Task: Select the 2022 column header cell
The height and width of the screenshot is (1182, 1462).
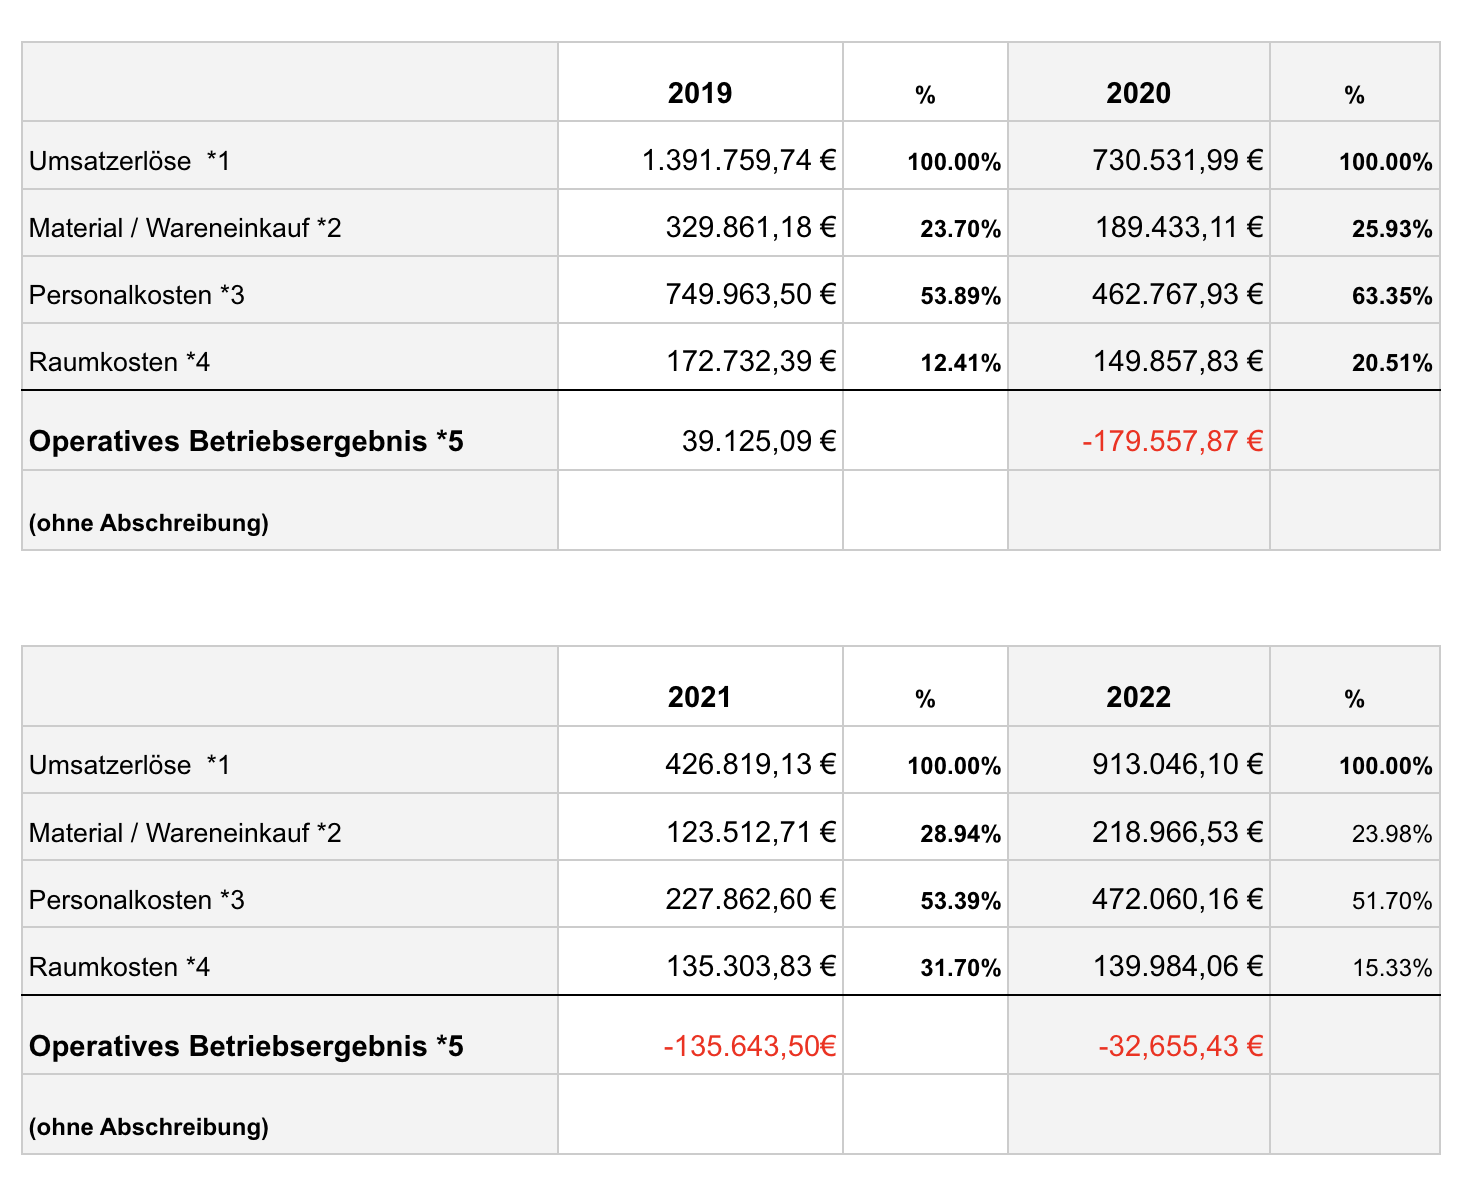Action: click(x=1138, y=686)
